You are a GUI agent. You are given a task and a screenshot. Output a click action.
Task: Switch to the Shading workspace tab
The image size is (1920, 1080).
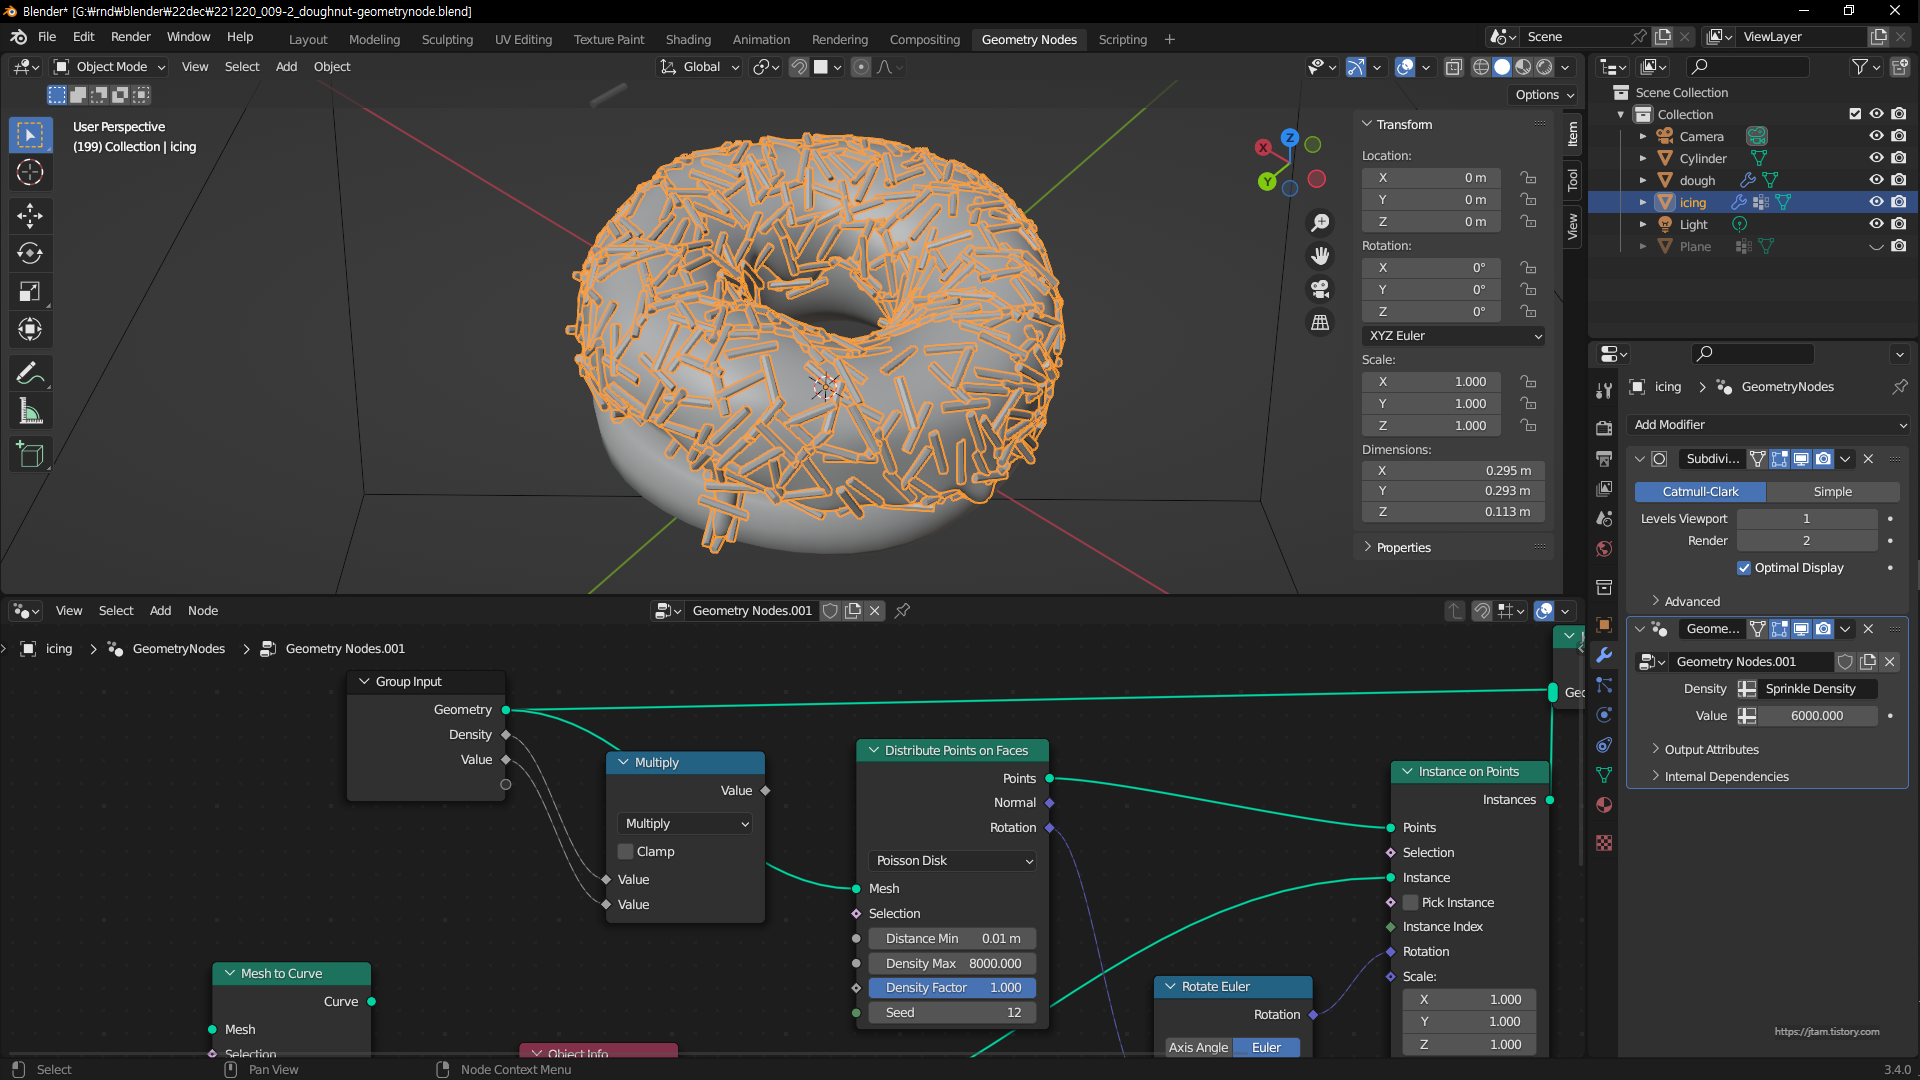click(688, 39)
